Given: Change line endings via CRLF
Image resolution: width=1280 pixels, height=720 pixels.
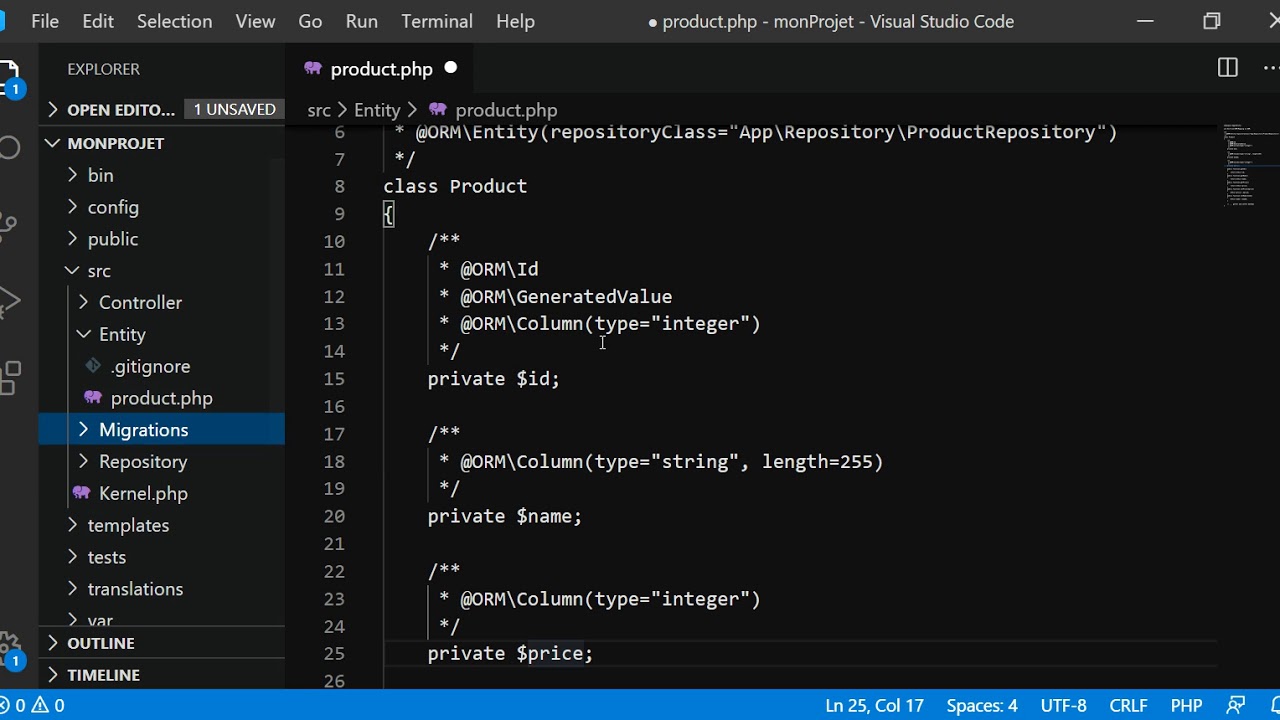Looking at the screenshot, I should click(x=1128, y=705).
